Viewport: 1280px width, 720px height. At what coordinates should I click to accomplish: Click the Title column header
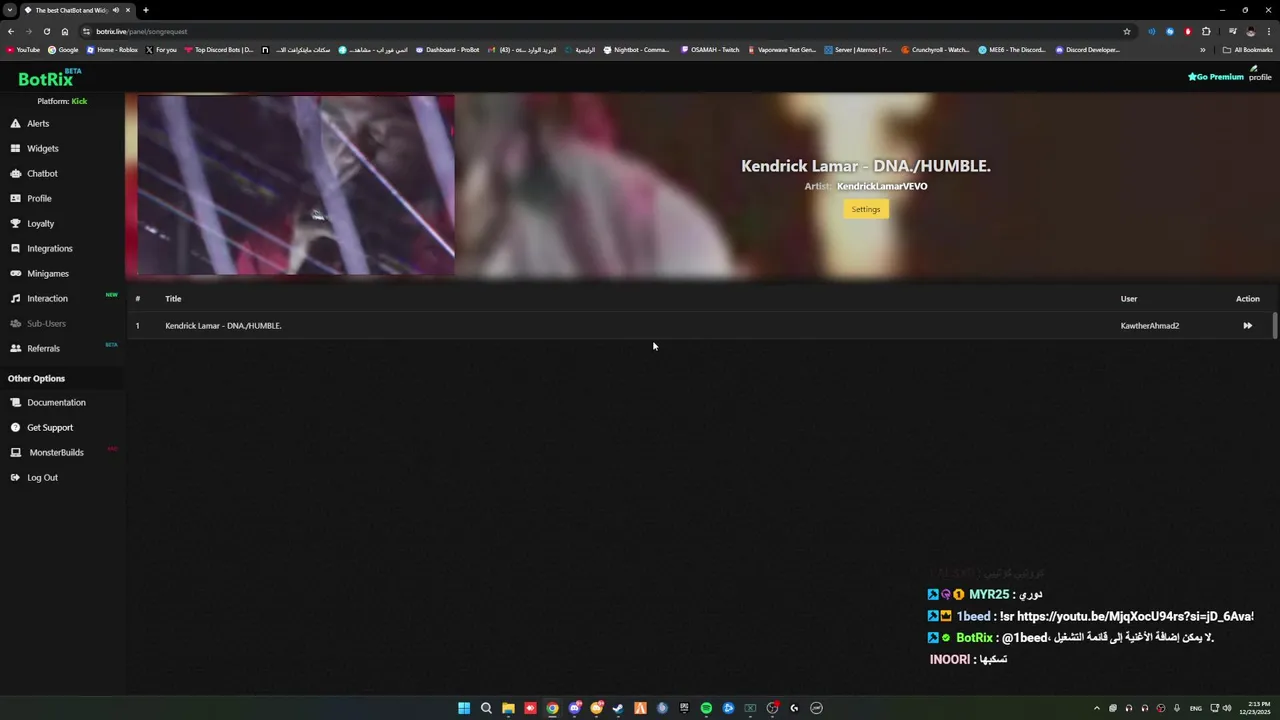[173, 298]
